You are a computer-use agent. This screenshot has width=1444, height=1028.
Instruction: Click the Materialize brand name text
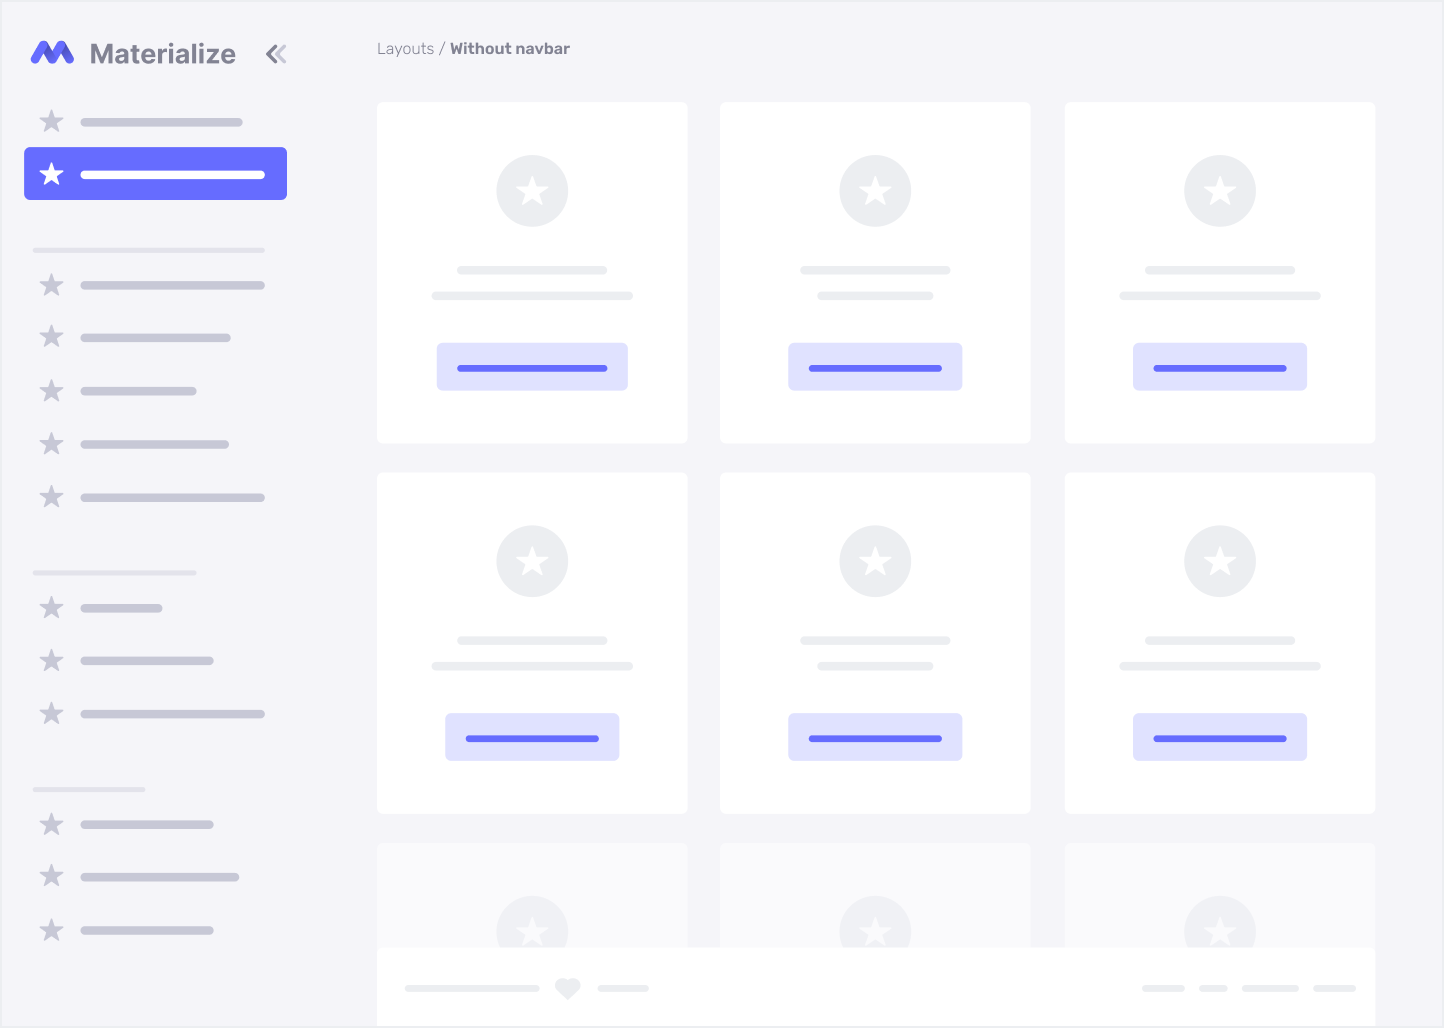click(163, 54)
